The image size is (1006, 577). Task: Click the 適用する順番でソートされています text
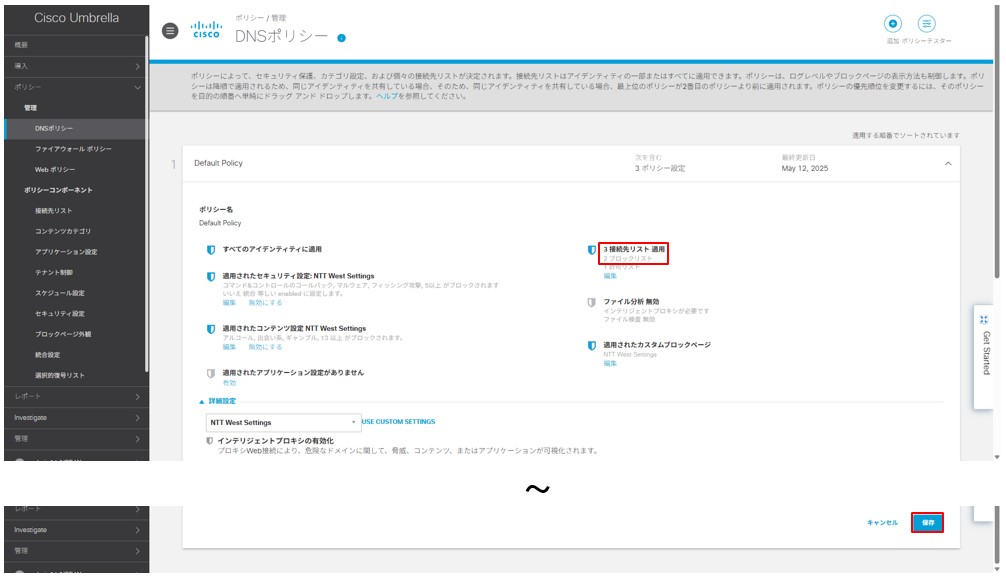(906, 135)
